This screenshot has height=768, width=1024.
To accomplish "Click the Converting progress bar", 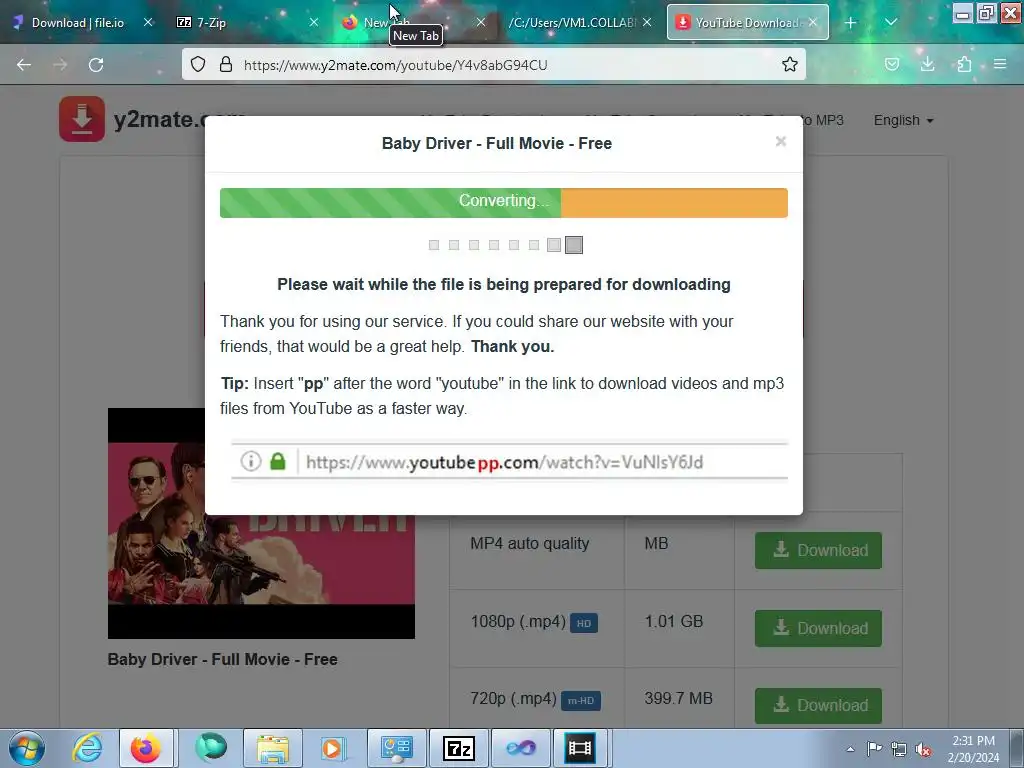I will tap(504, 202).
